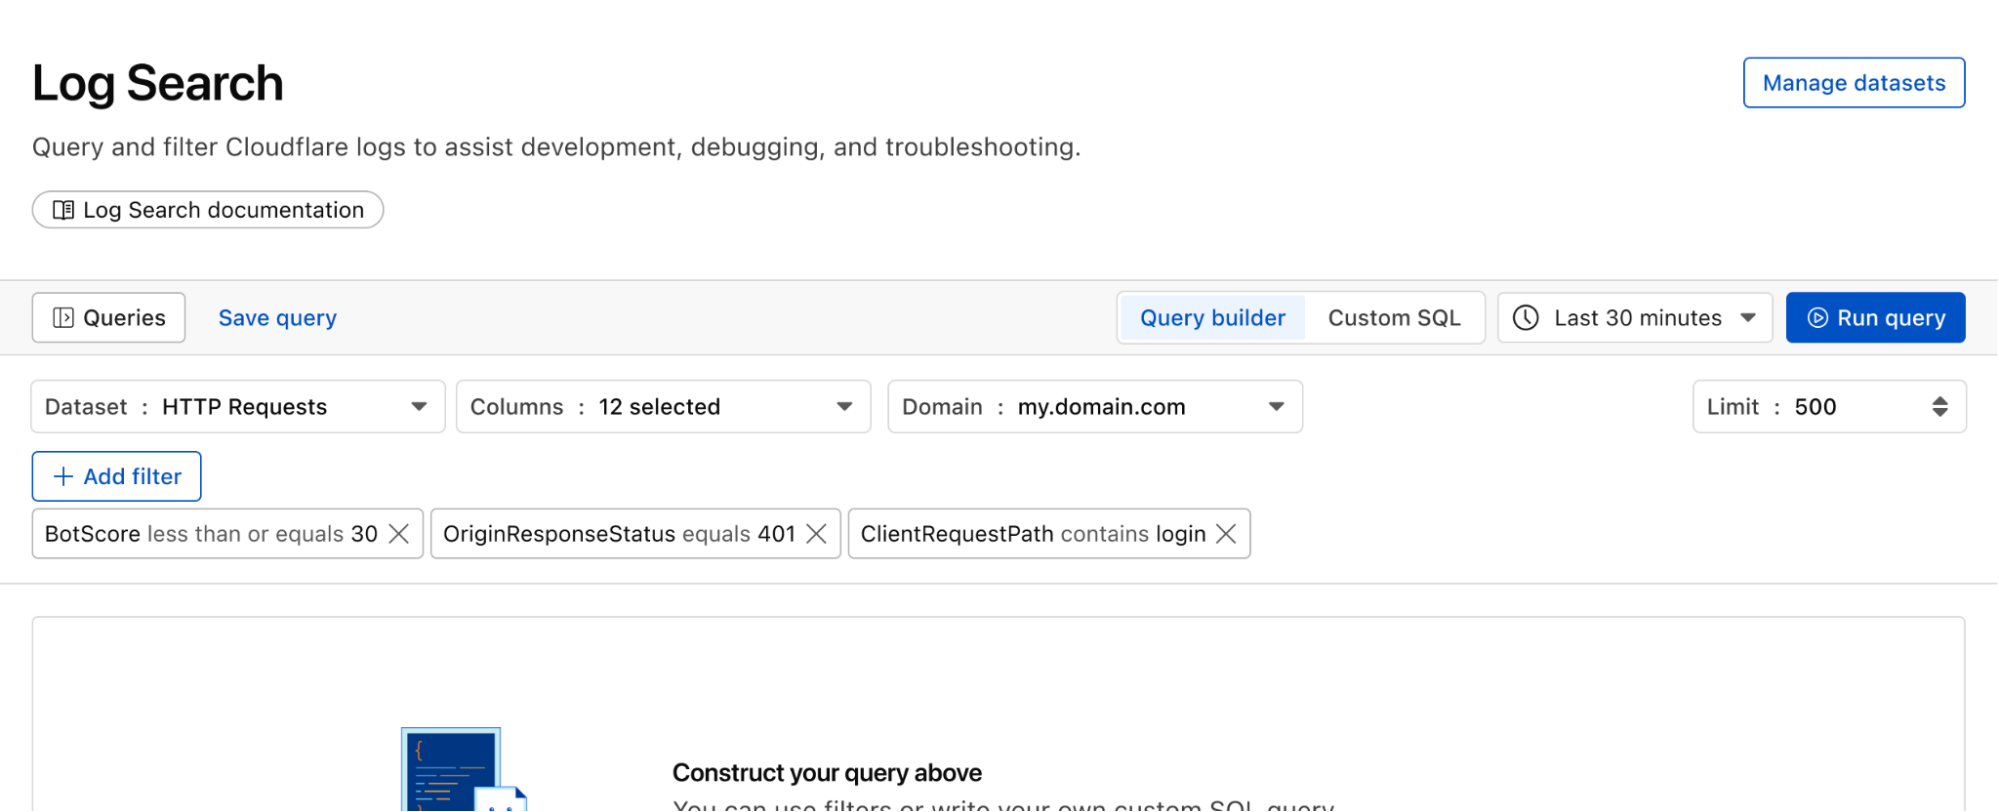Click Save query
The image size is (1999, 812).
277,318
